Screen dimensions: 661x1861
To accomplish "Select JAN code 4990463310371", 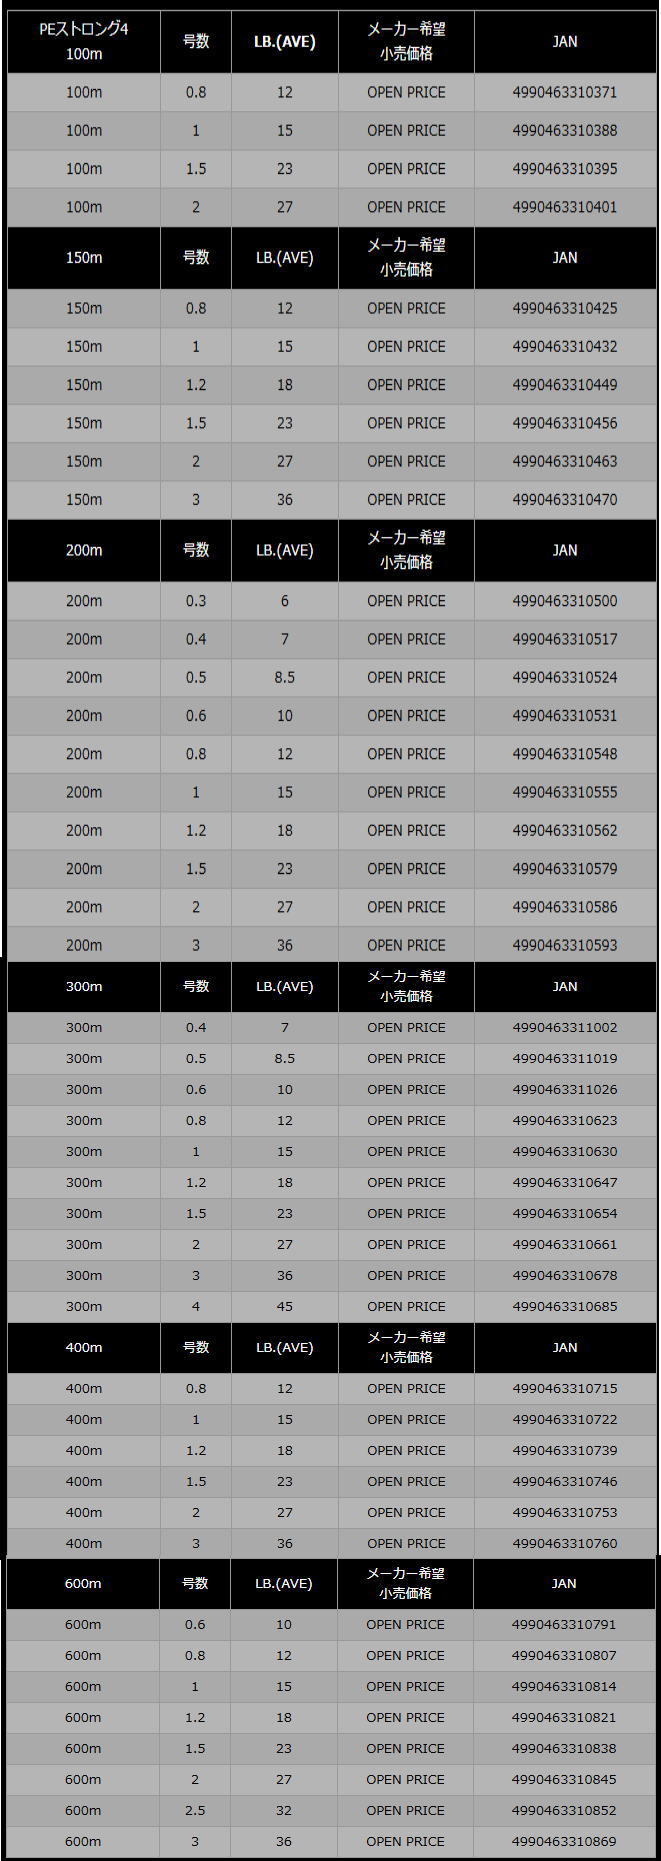I will click(x=564, y=92).
